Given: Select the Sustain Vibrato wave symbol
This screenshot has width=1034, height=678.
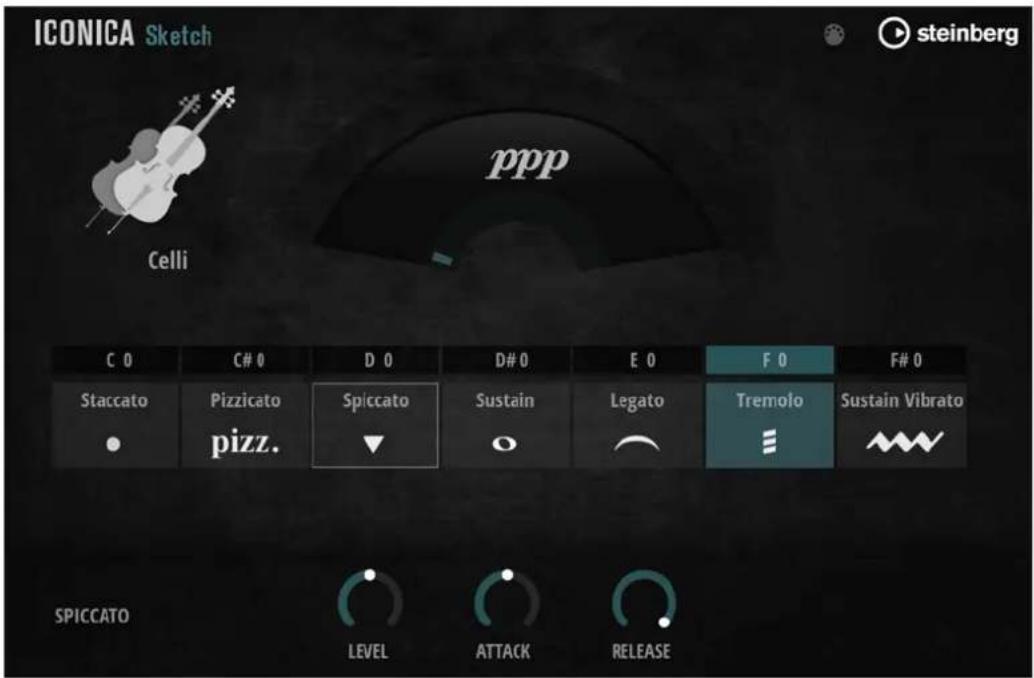Looking at the screenshot, I should (904, 442).
